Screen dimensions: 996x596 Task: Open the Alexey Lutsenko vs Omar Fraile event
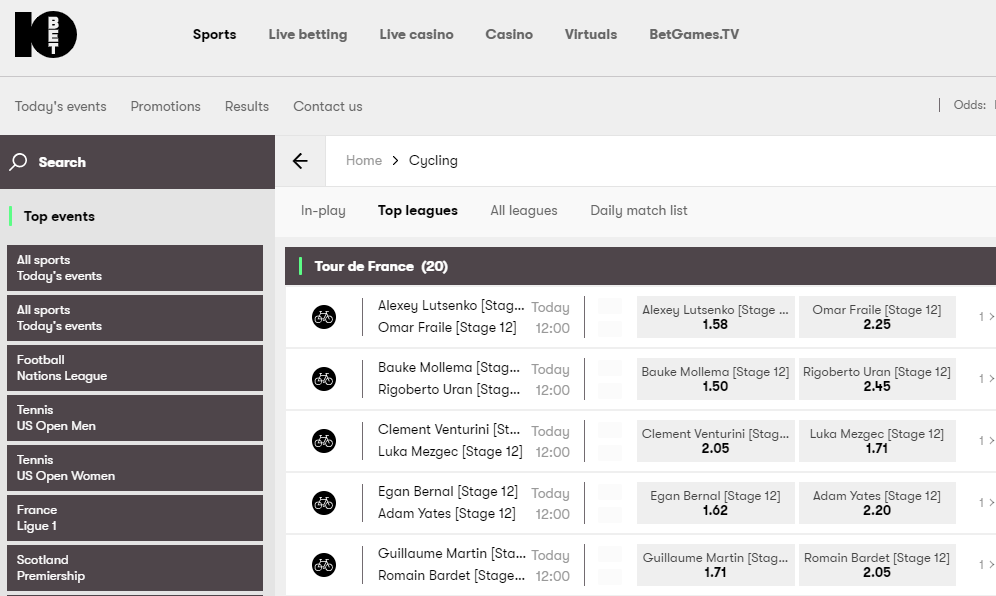[x=451, y=316]
